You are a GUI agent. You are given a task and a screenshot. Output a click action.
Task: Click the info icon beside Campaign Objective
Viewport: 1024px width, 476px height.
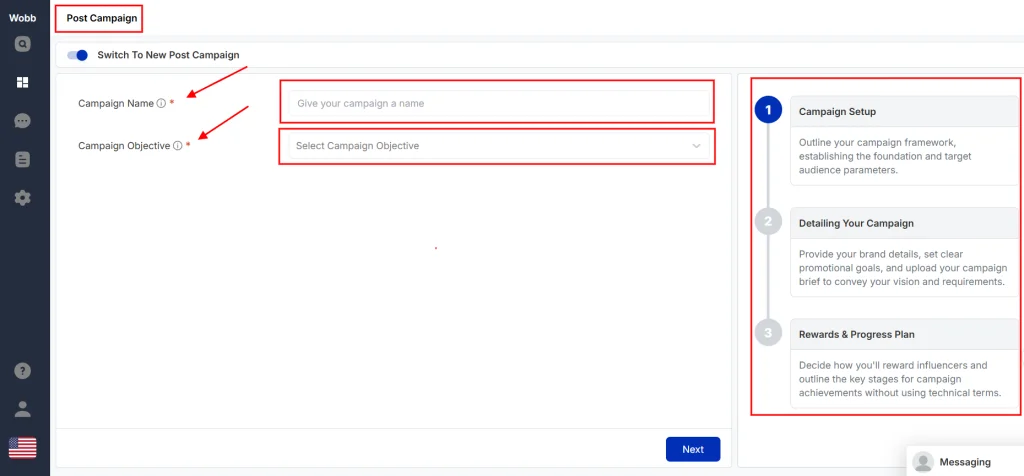pyautogui.click(x=177, y=146)
